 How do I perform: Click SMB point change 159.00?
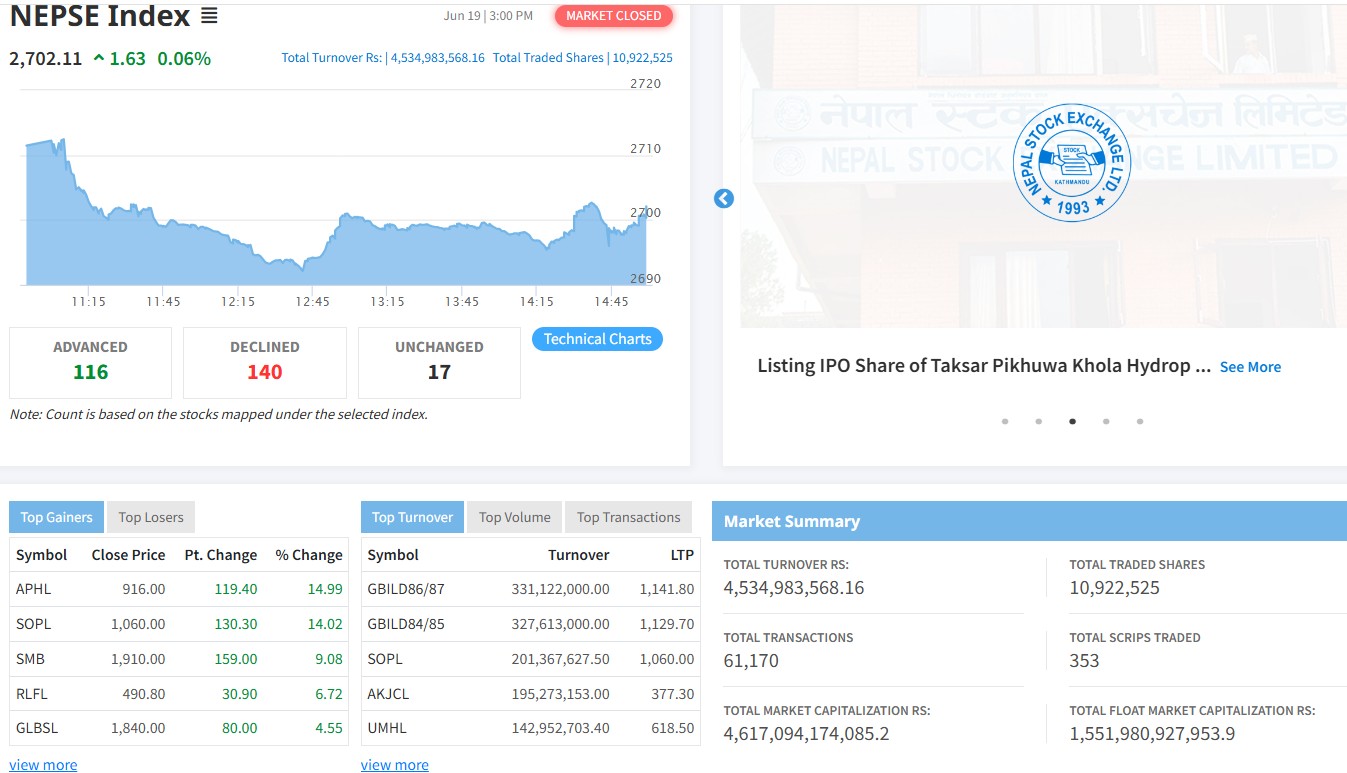click(236, 659)
